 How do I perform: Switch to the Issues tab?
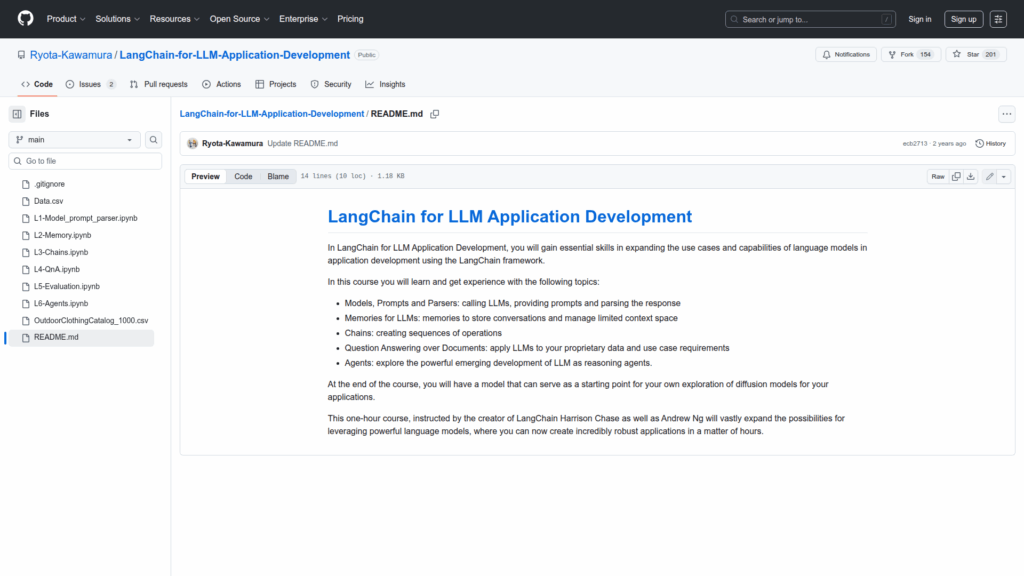point(91,84)
